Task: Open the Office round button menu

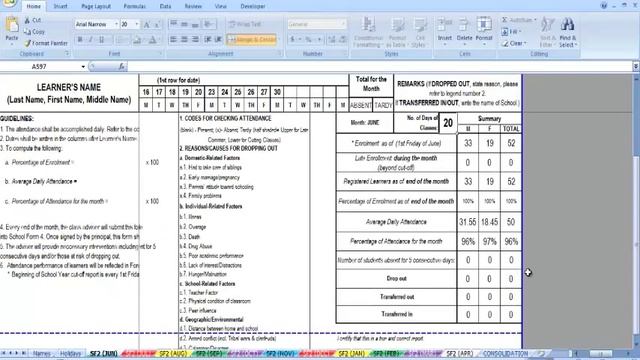Action: click(9, 3)
